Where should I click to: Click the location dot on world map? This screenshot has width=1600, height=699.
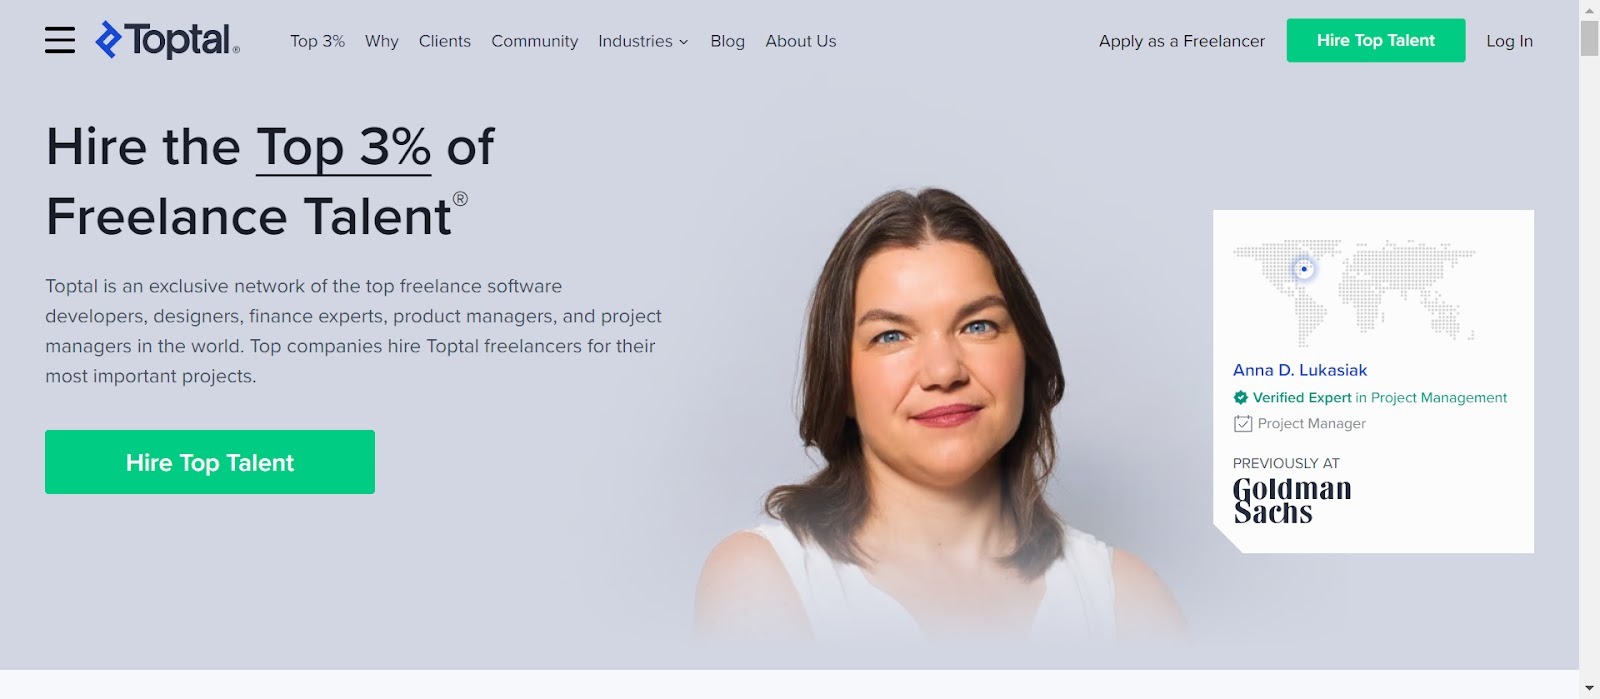click(1303, 269)
